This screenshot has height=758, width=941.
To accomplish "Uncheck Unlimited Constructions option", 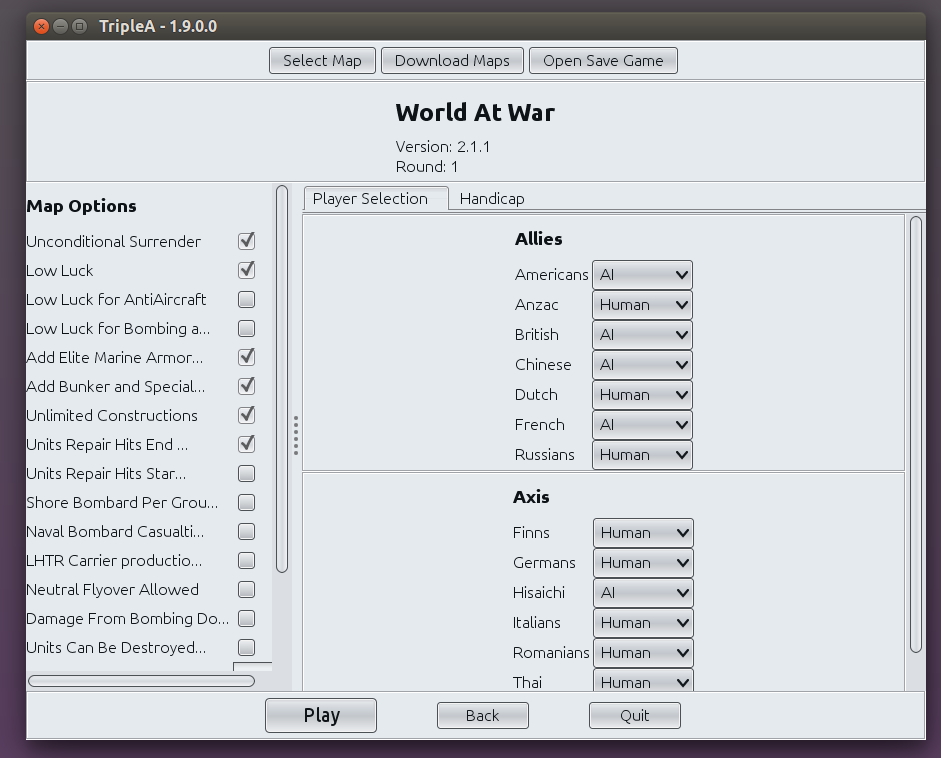I will 247,415.
